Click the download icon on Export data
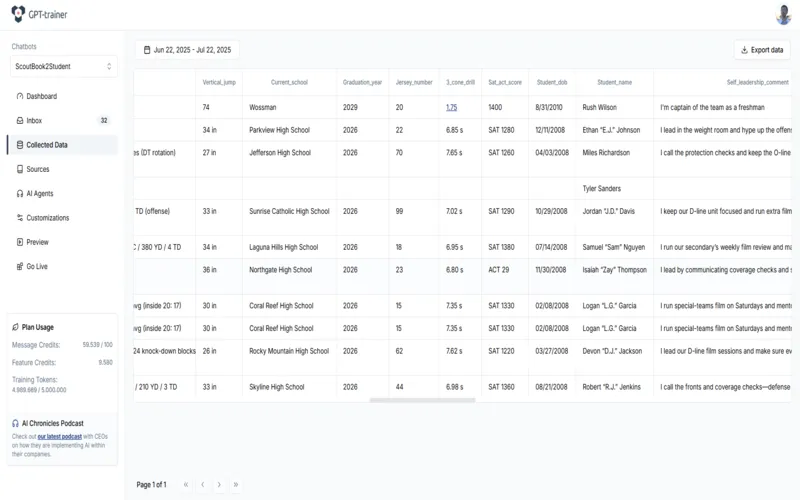 (x=744, y=50)
